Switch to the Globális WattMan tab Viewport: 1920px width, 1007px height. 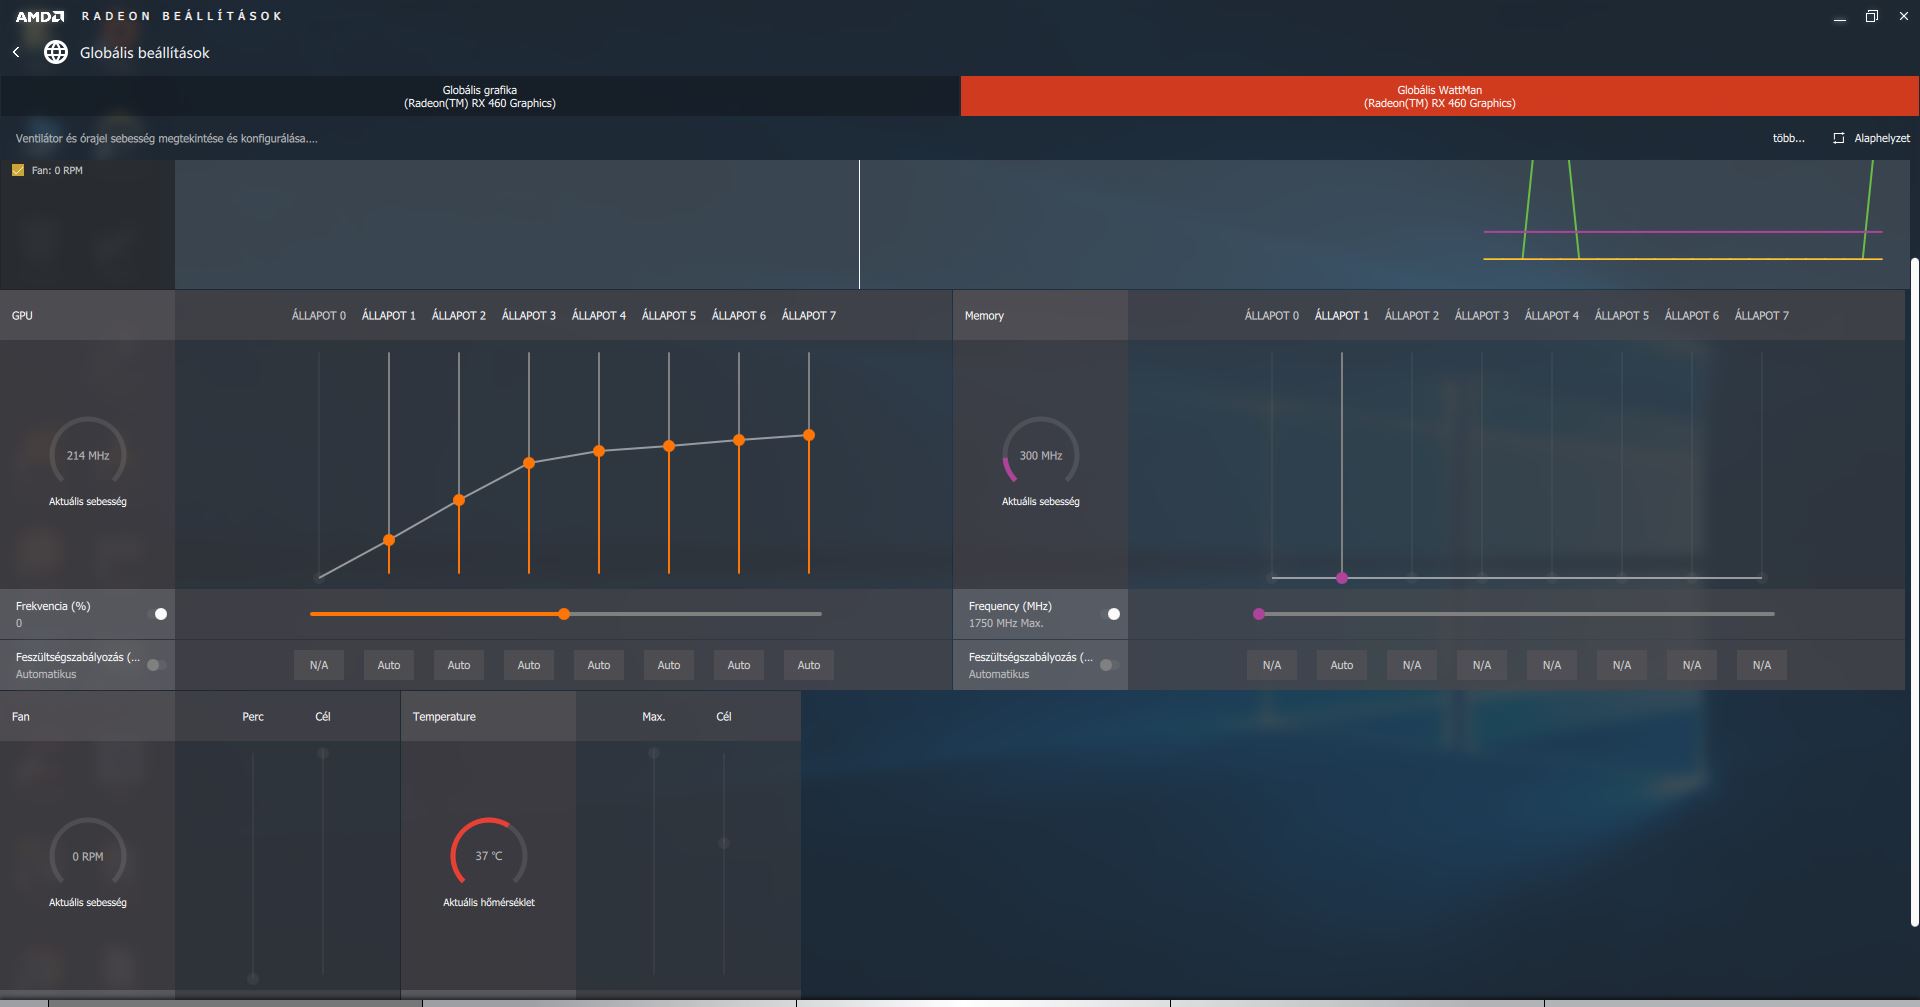[1440, 96]
